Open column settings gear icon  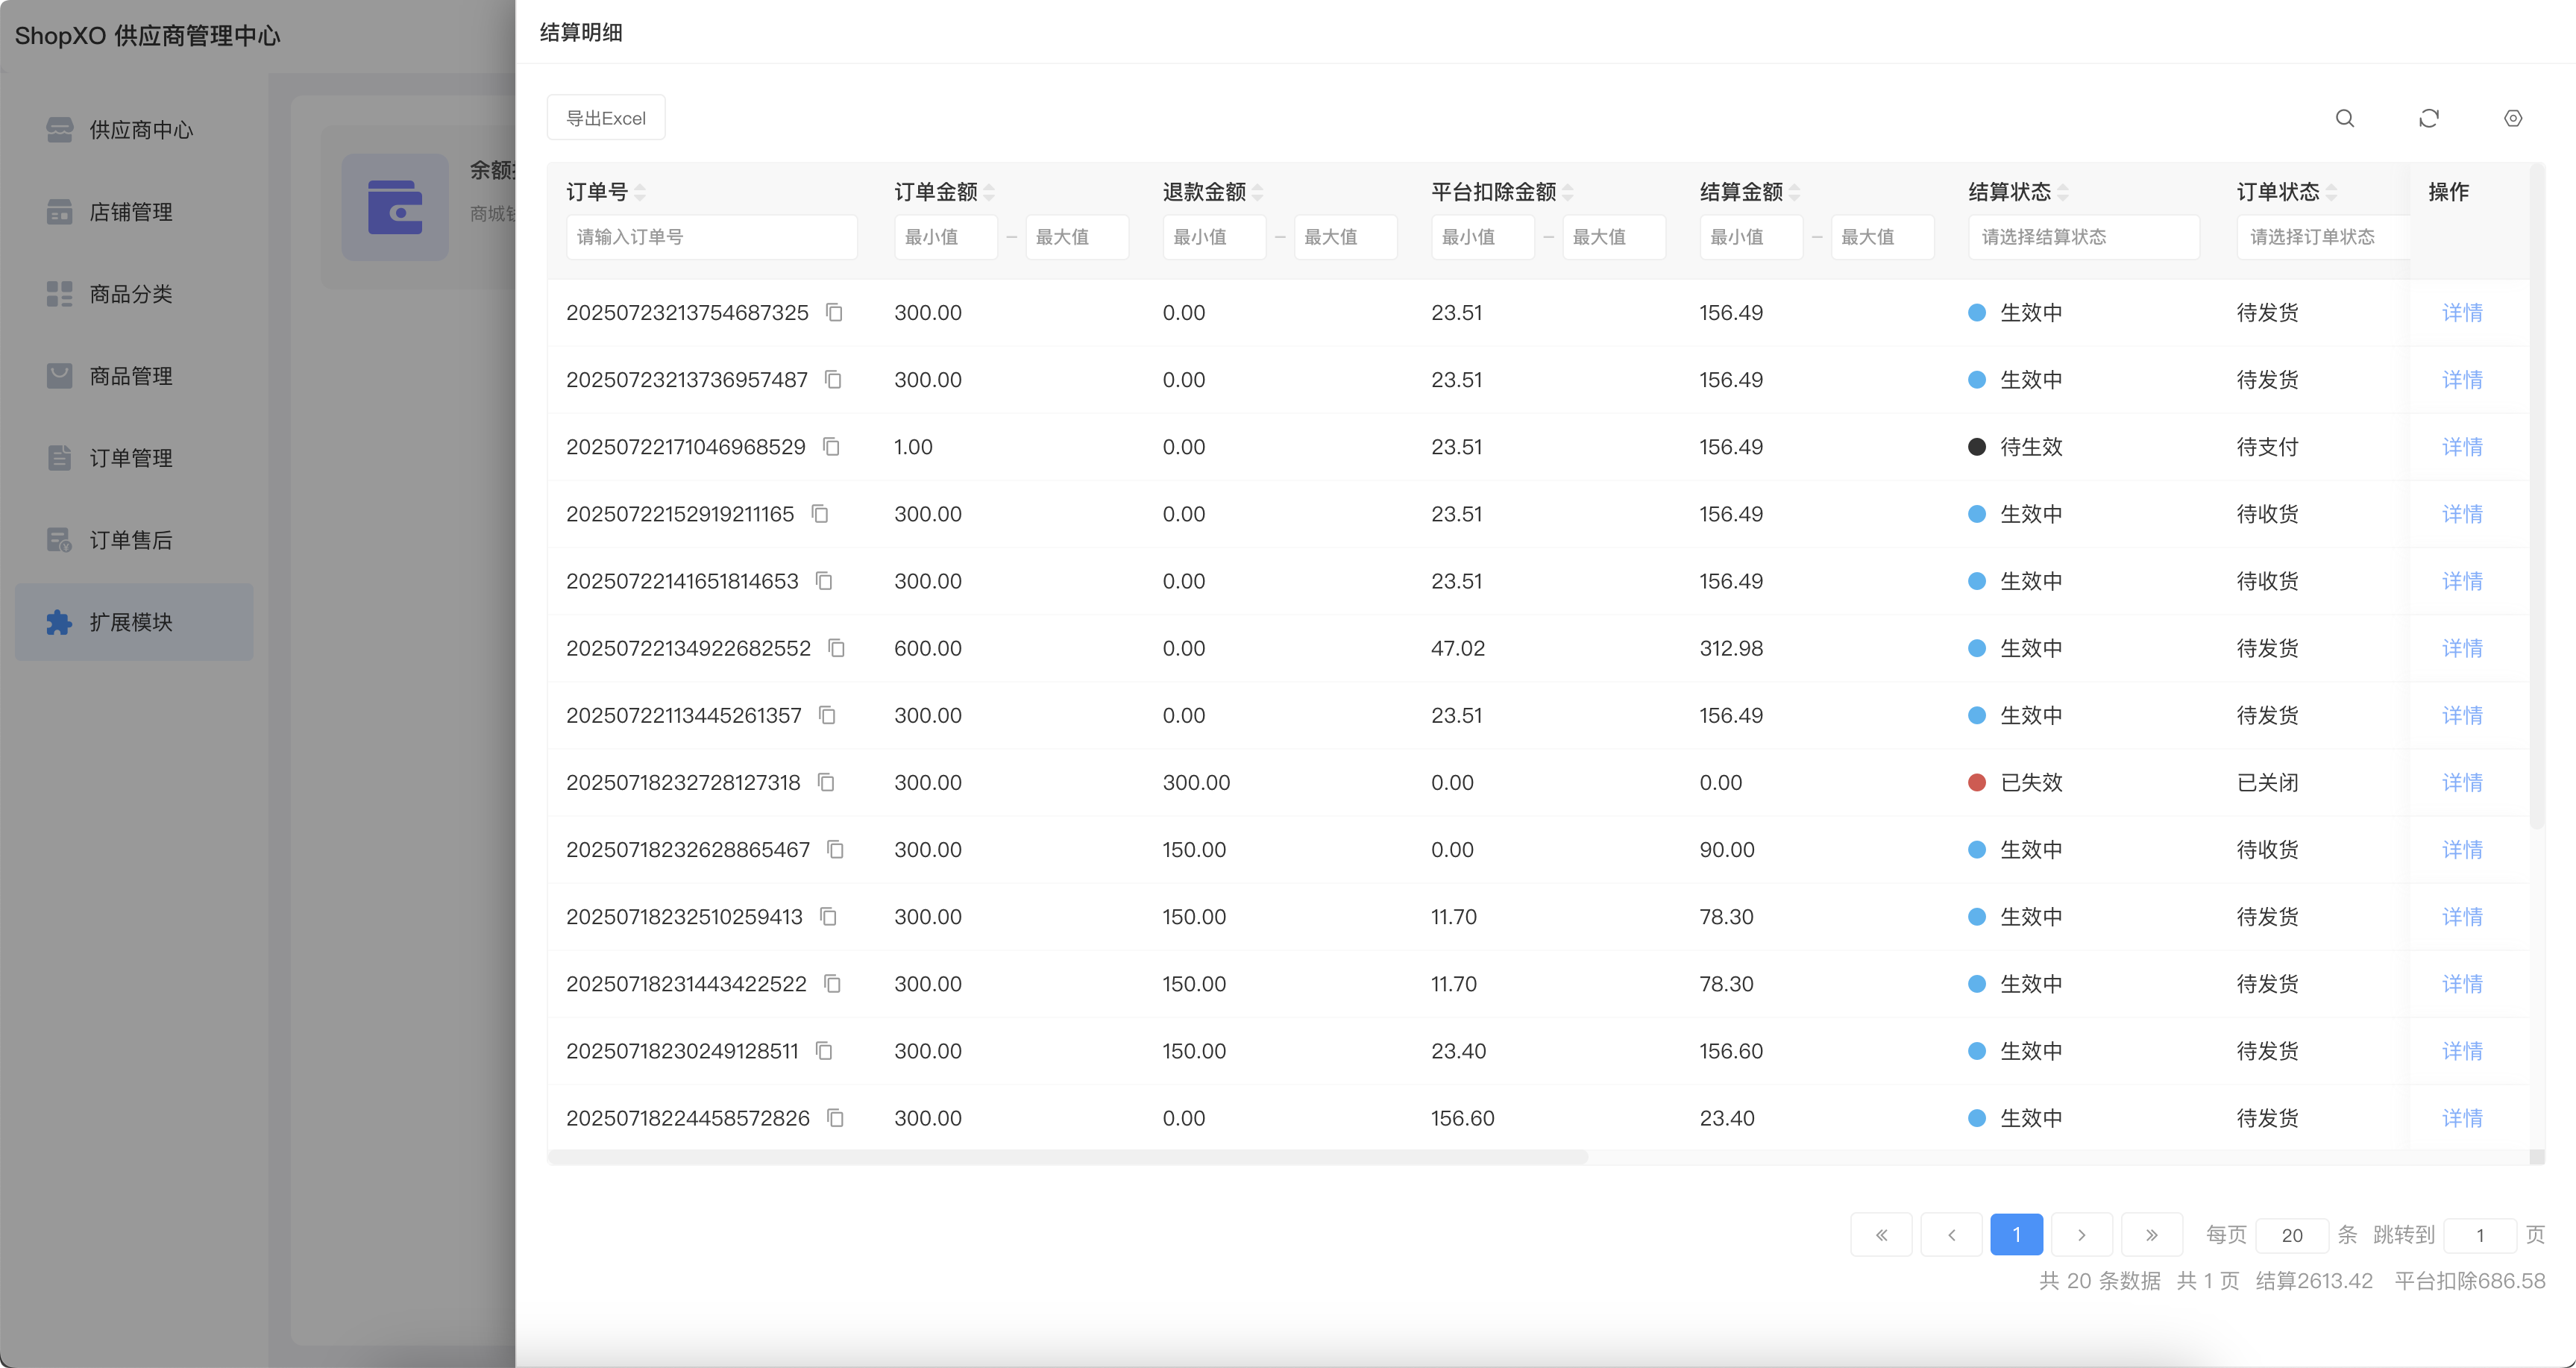[2512, 118]
